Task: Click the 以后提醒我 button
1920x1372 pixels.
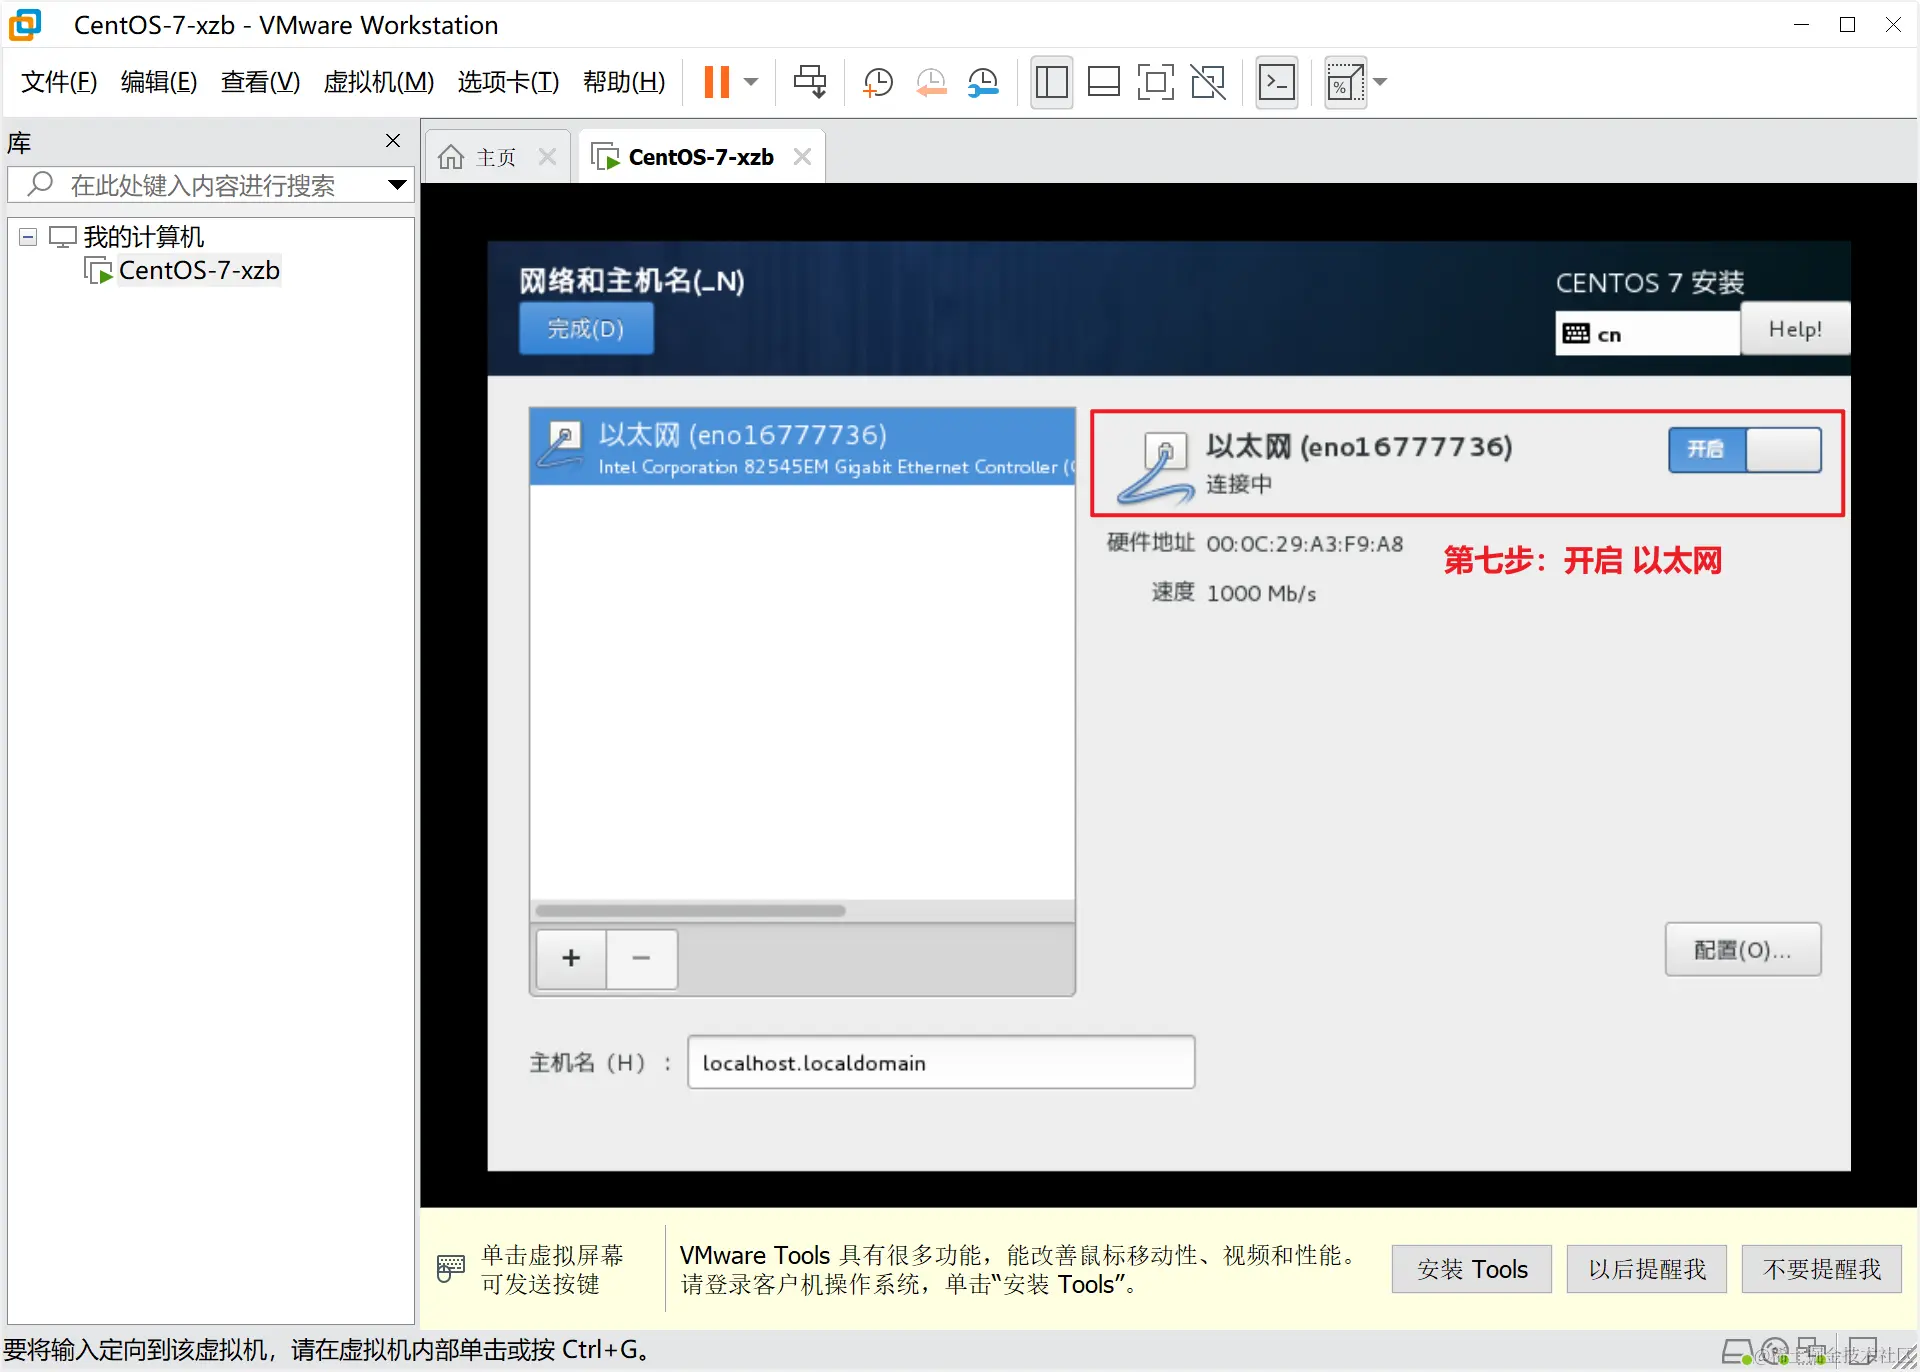Action: click(1647, 1269)
